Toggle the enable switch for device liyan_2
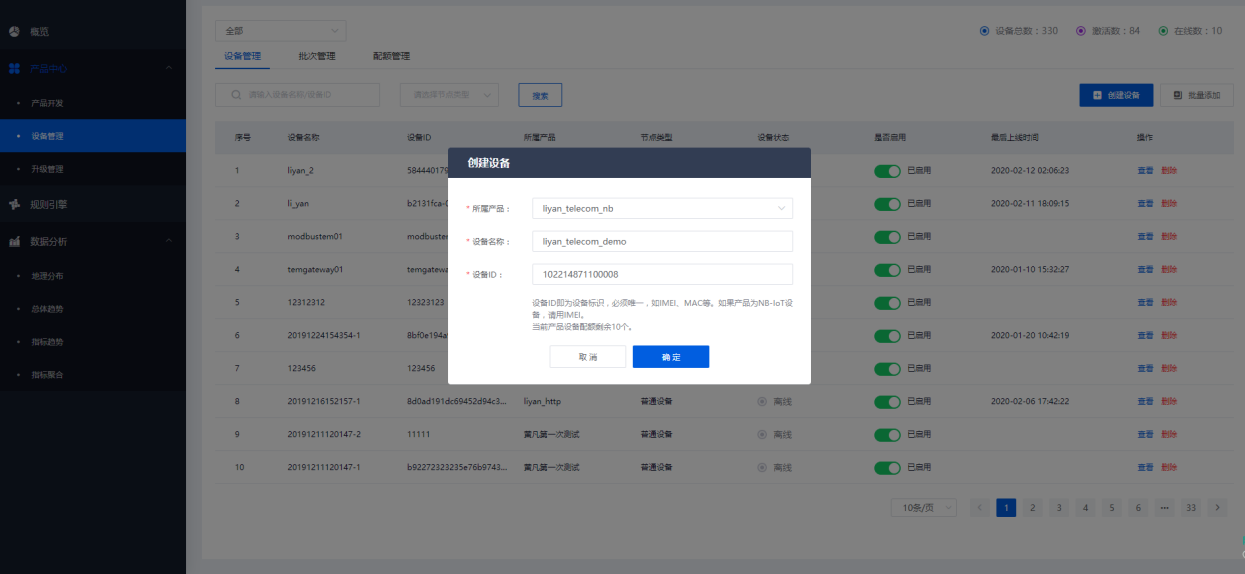Image resolution: width=1245 pixels, height=574 pixels. [887, 171]
